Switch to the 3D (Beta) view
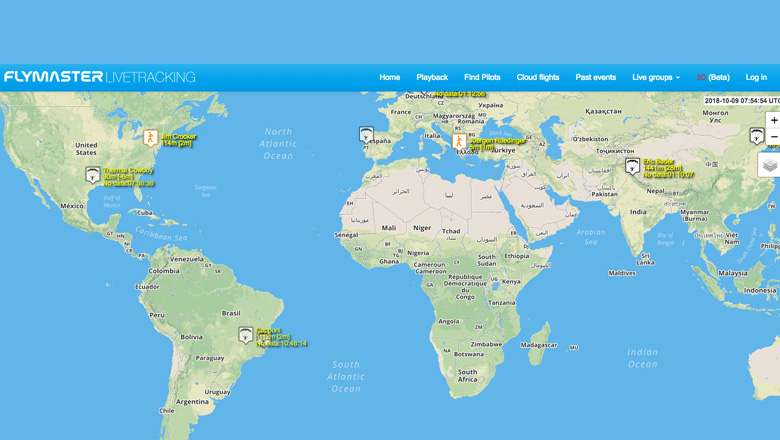This screenshot has height=440, width=780. point(713,77)
